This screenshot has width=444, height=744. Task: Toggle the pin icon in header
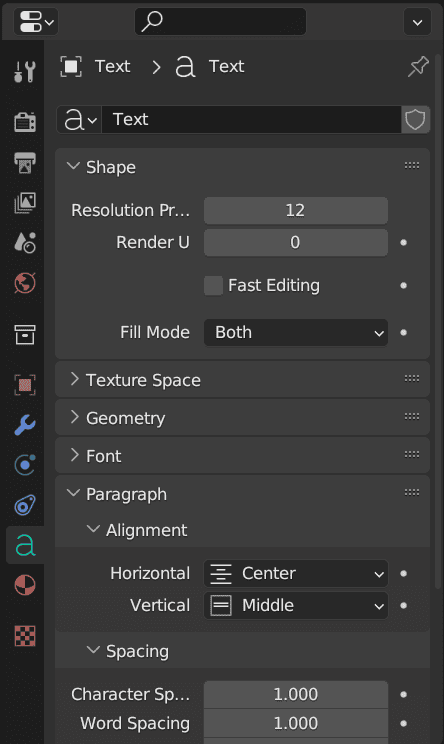(x=418, y=66)
